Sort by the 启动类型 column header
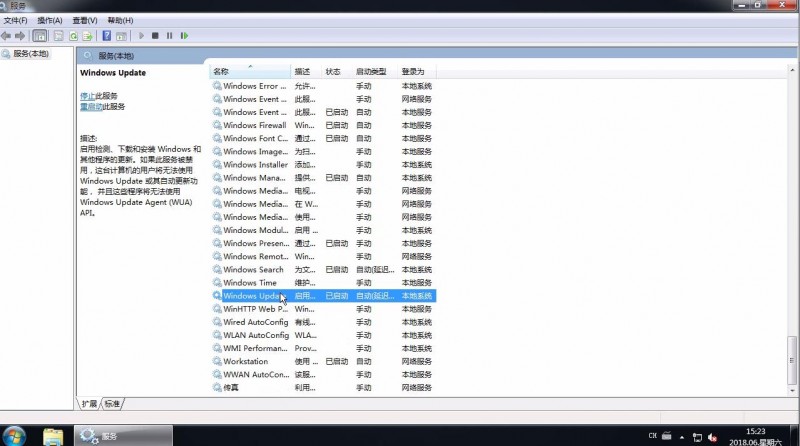 (x=374, y=71)
